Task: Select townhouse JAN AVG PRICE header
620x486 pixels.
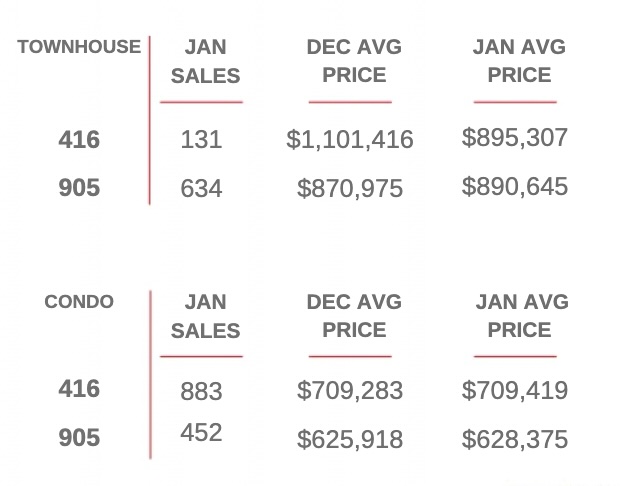Action: coord(519,61)
